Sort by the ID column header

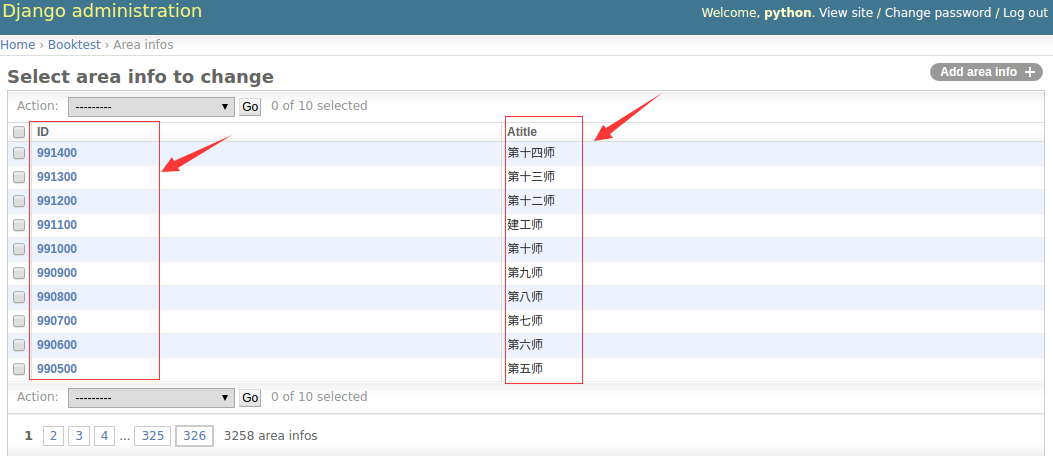(x=43, y=132)
